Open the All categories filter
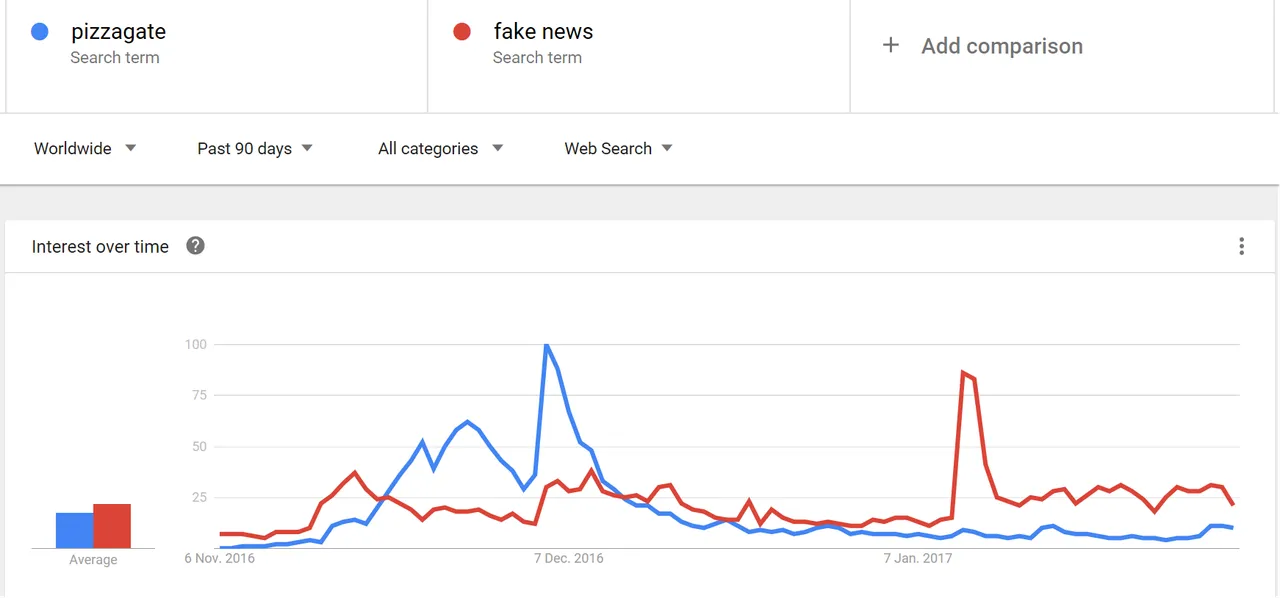The image size is (1280, 598). pyautogui.click(x=440, y=148)
